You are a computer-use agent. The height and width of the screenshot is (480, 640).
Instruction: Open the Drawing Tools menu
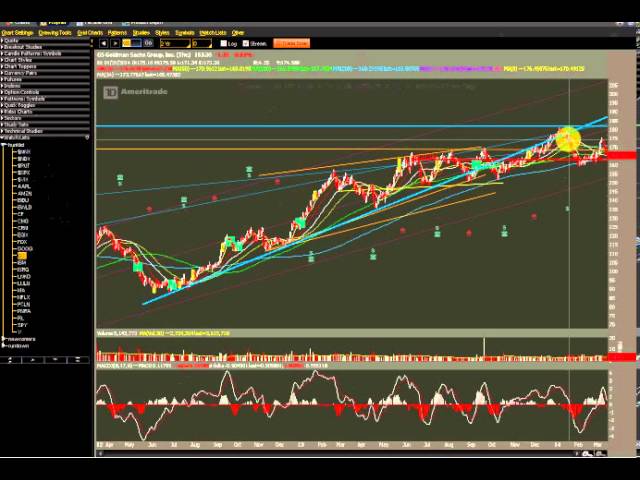(x=55, y=33)
